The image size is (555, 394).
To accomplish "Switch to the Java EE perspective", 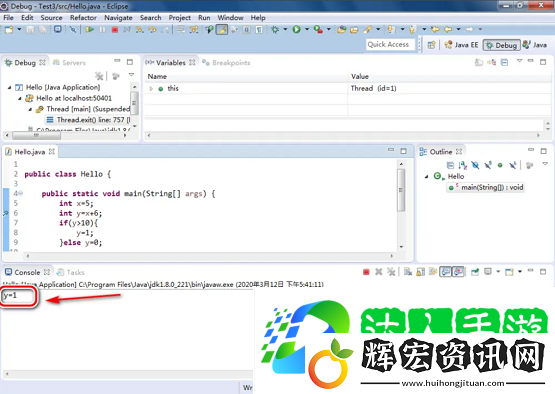I will pos(462,45).
